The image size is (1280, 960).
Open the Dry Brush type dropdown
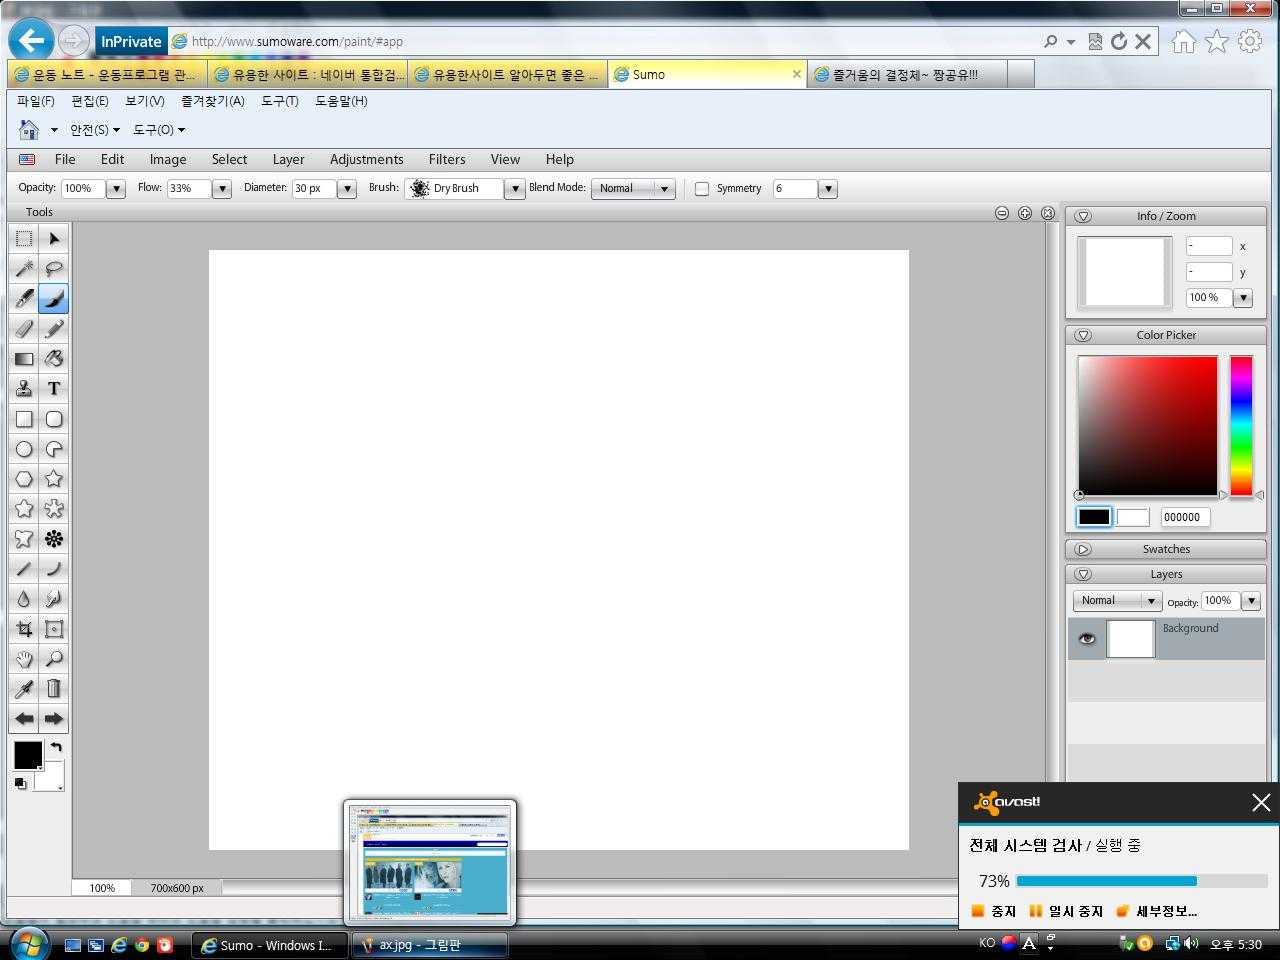(514, 189)
